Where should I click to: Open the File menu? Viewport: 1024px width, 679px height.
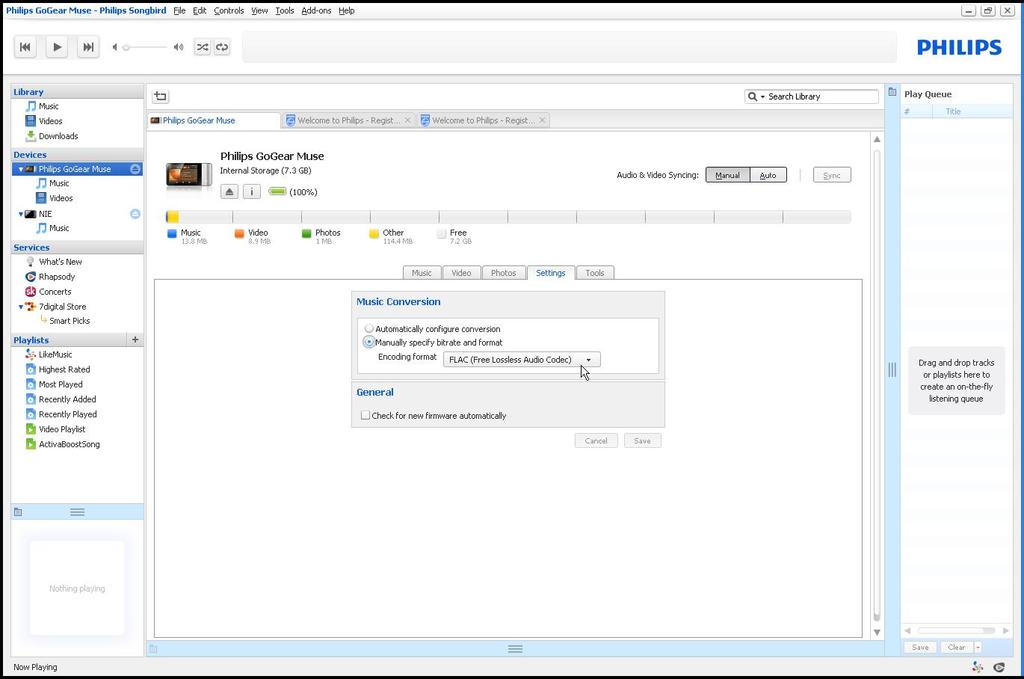click(x=180, y=10)
